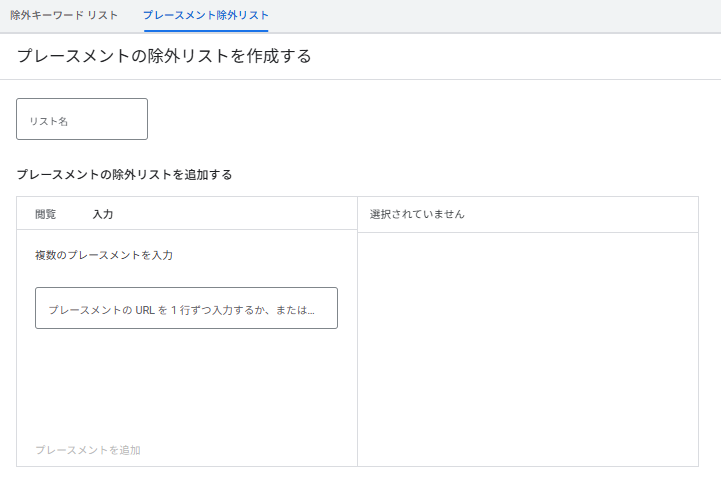Click blank area below the placement panels
The height and width of the screenshot is (496, 721).
[360, 482]
